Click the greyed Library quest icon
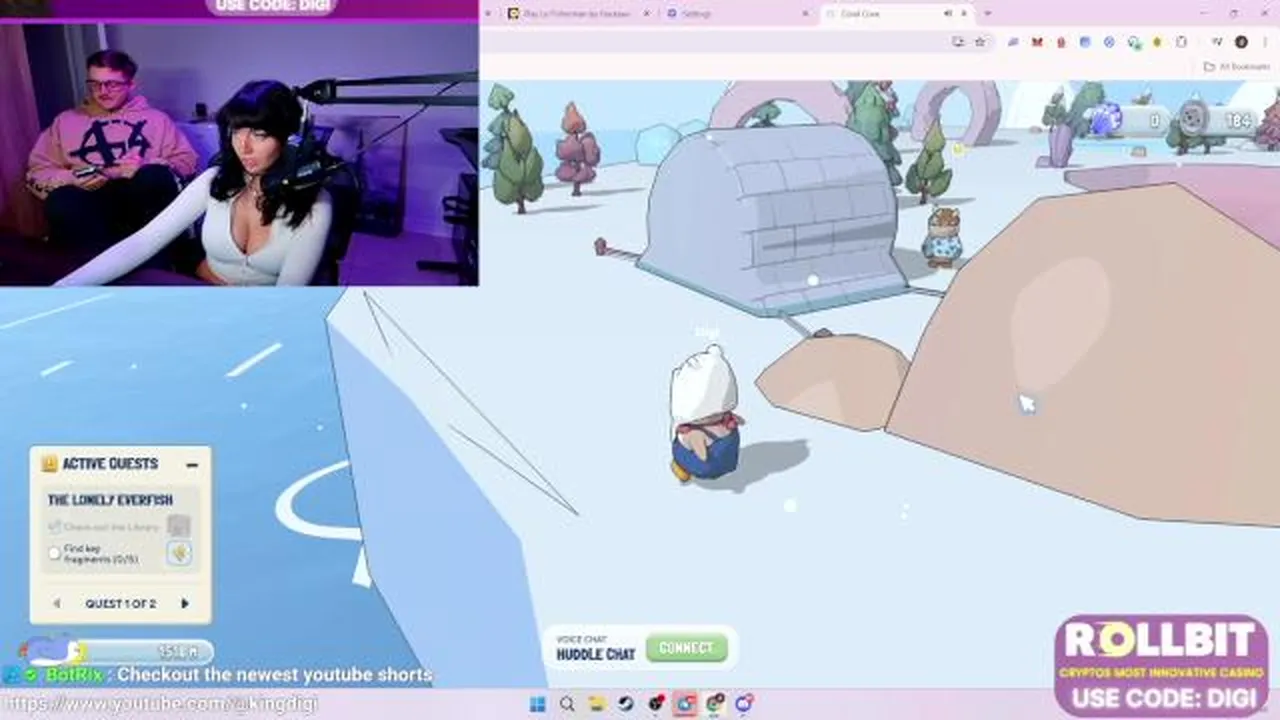 click(179, 526)
